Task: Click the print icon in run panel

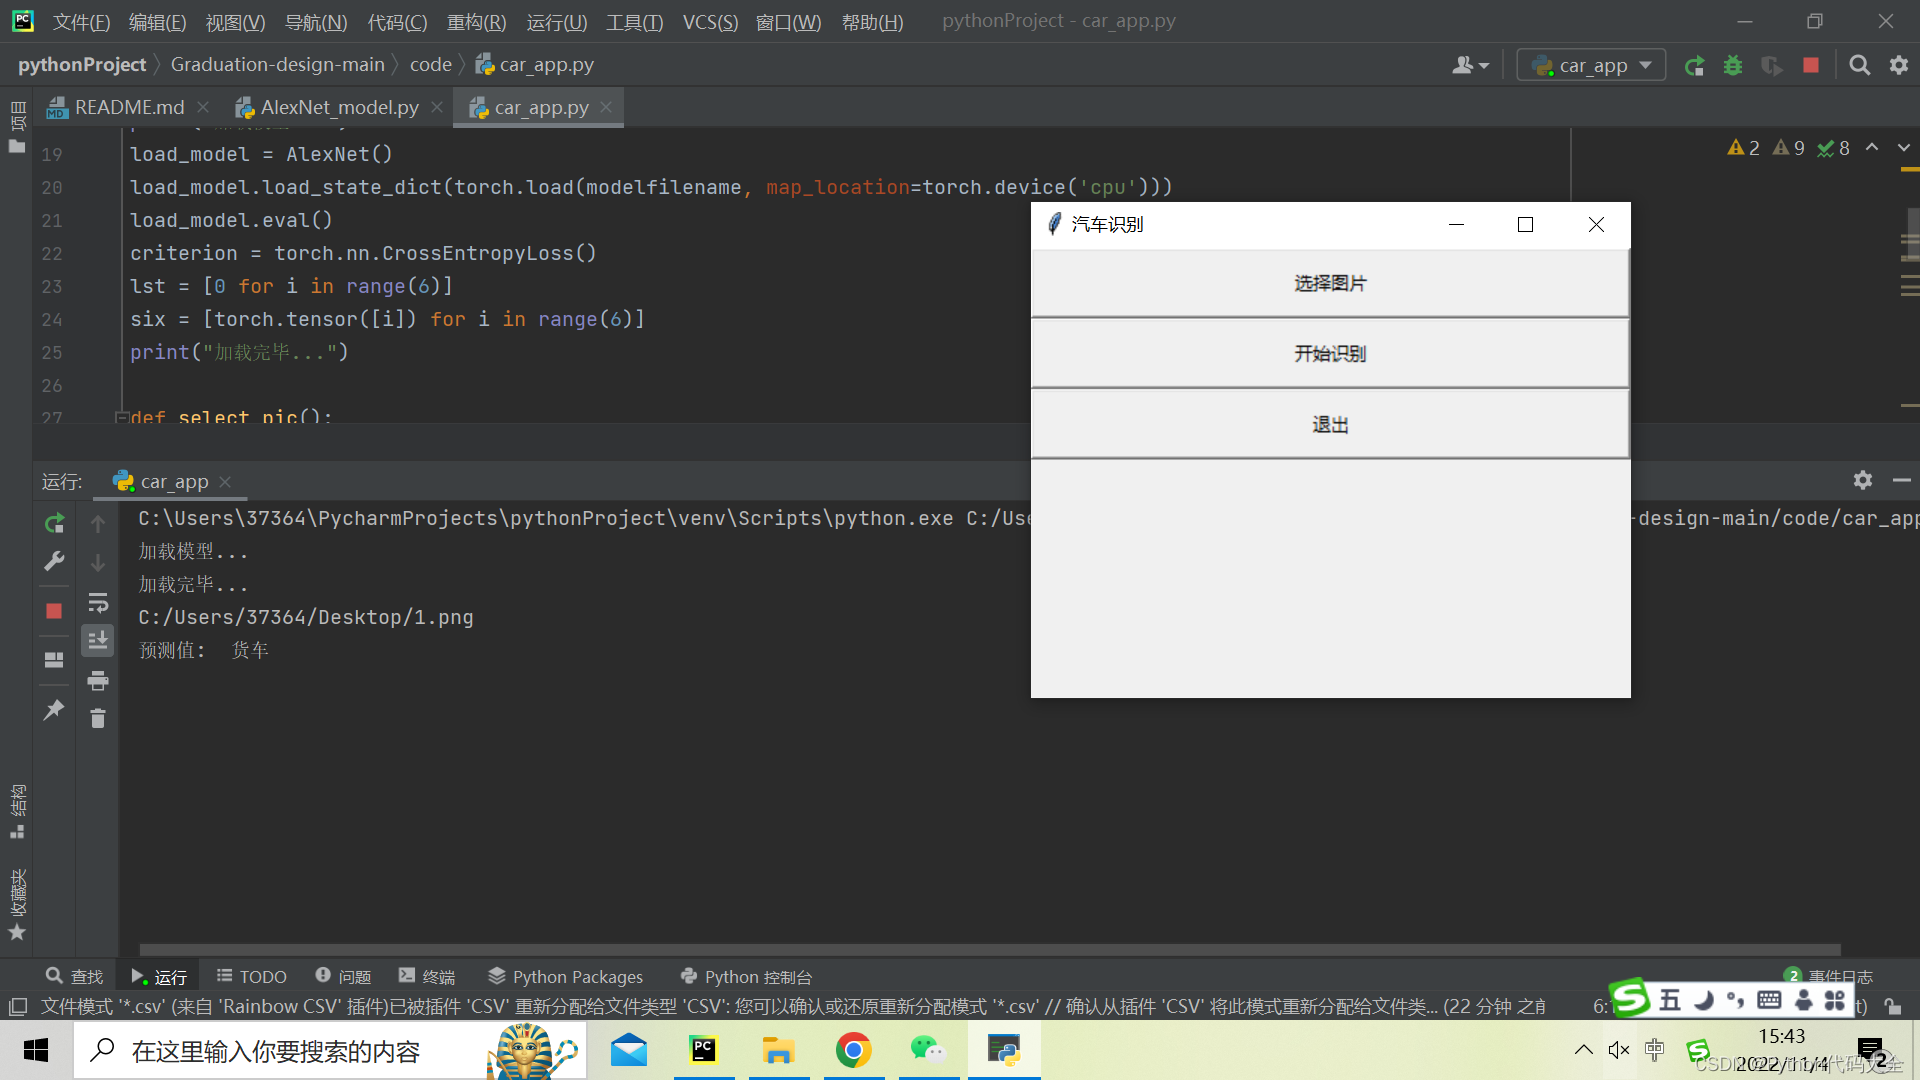Action: pyautogui.click(x=98, y=682)
